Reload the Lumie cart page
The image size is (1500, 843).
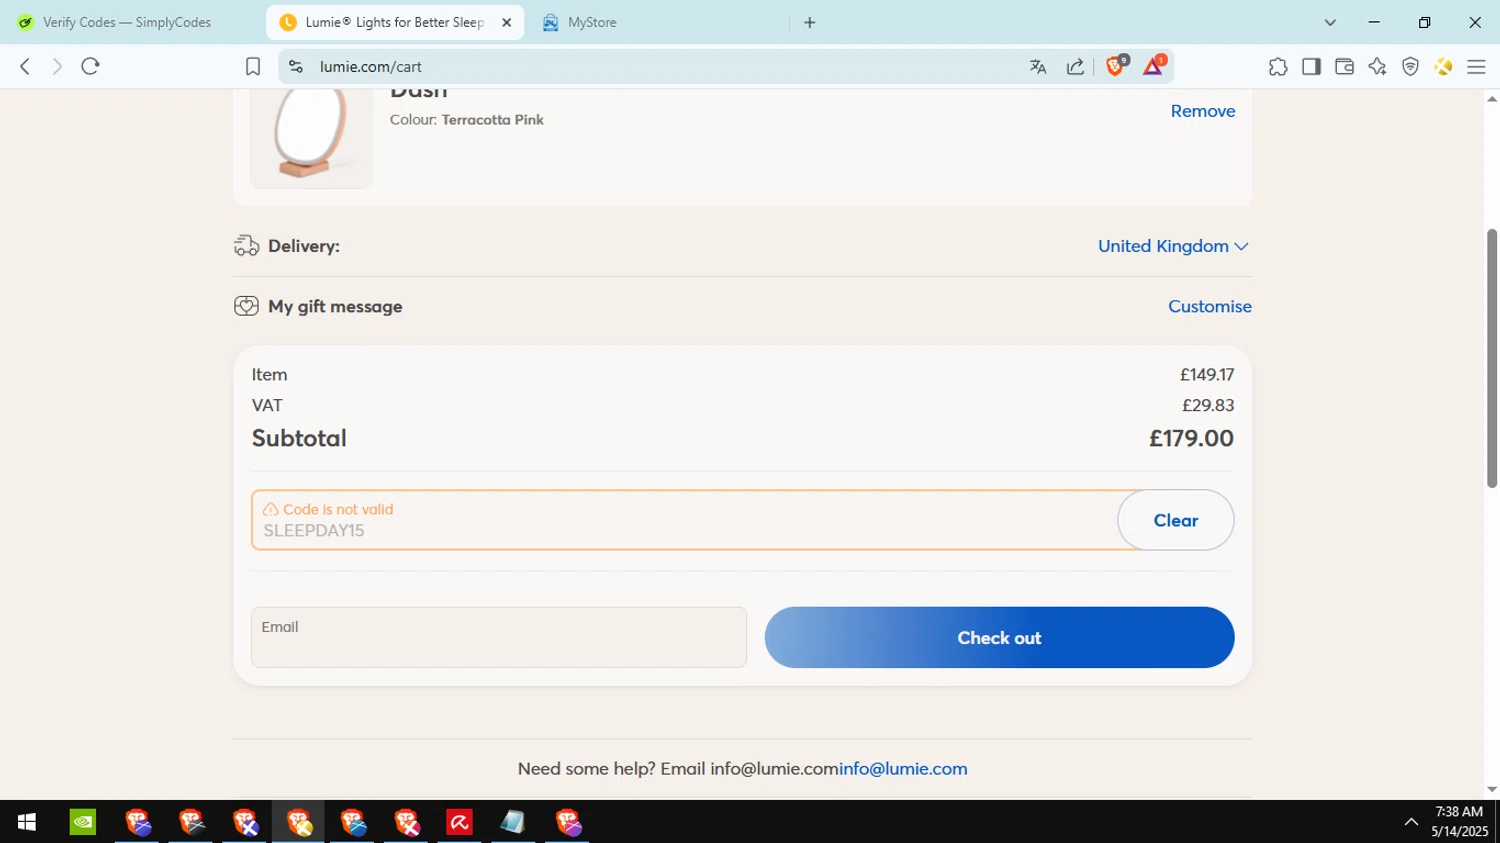tap(91, 66)
